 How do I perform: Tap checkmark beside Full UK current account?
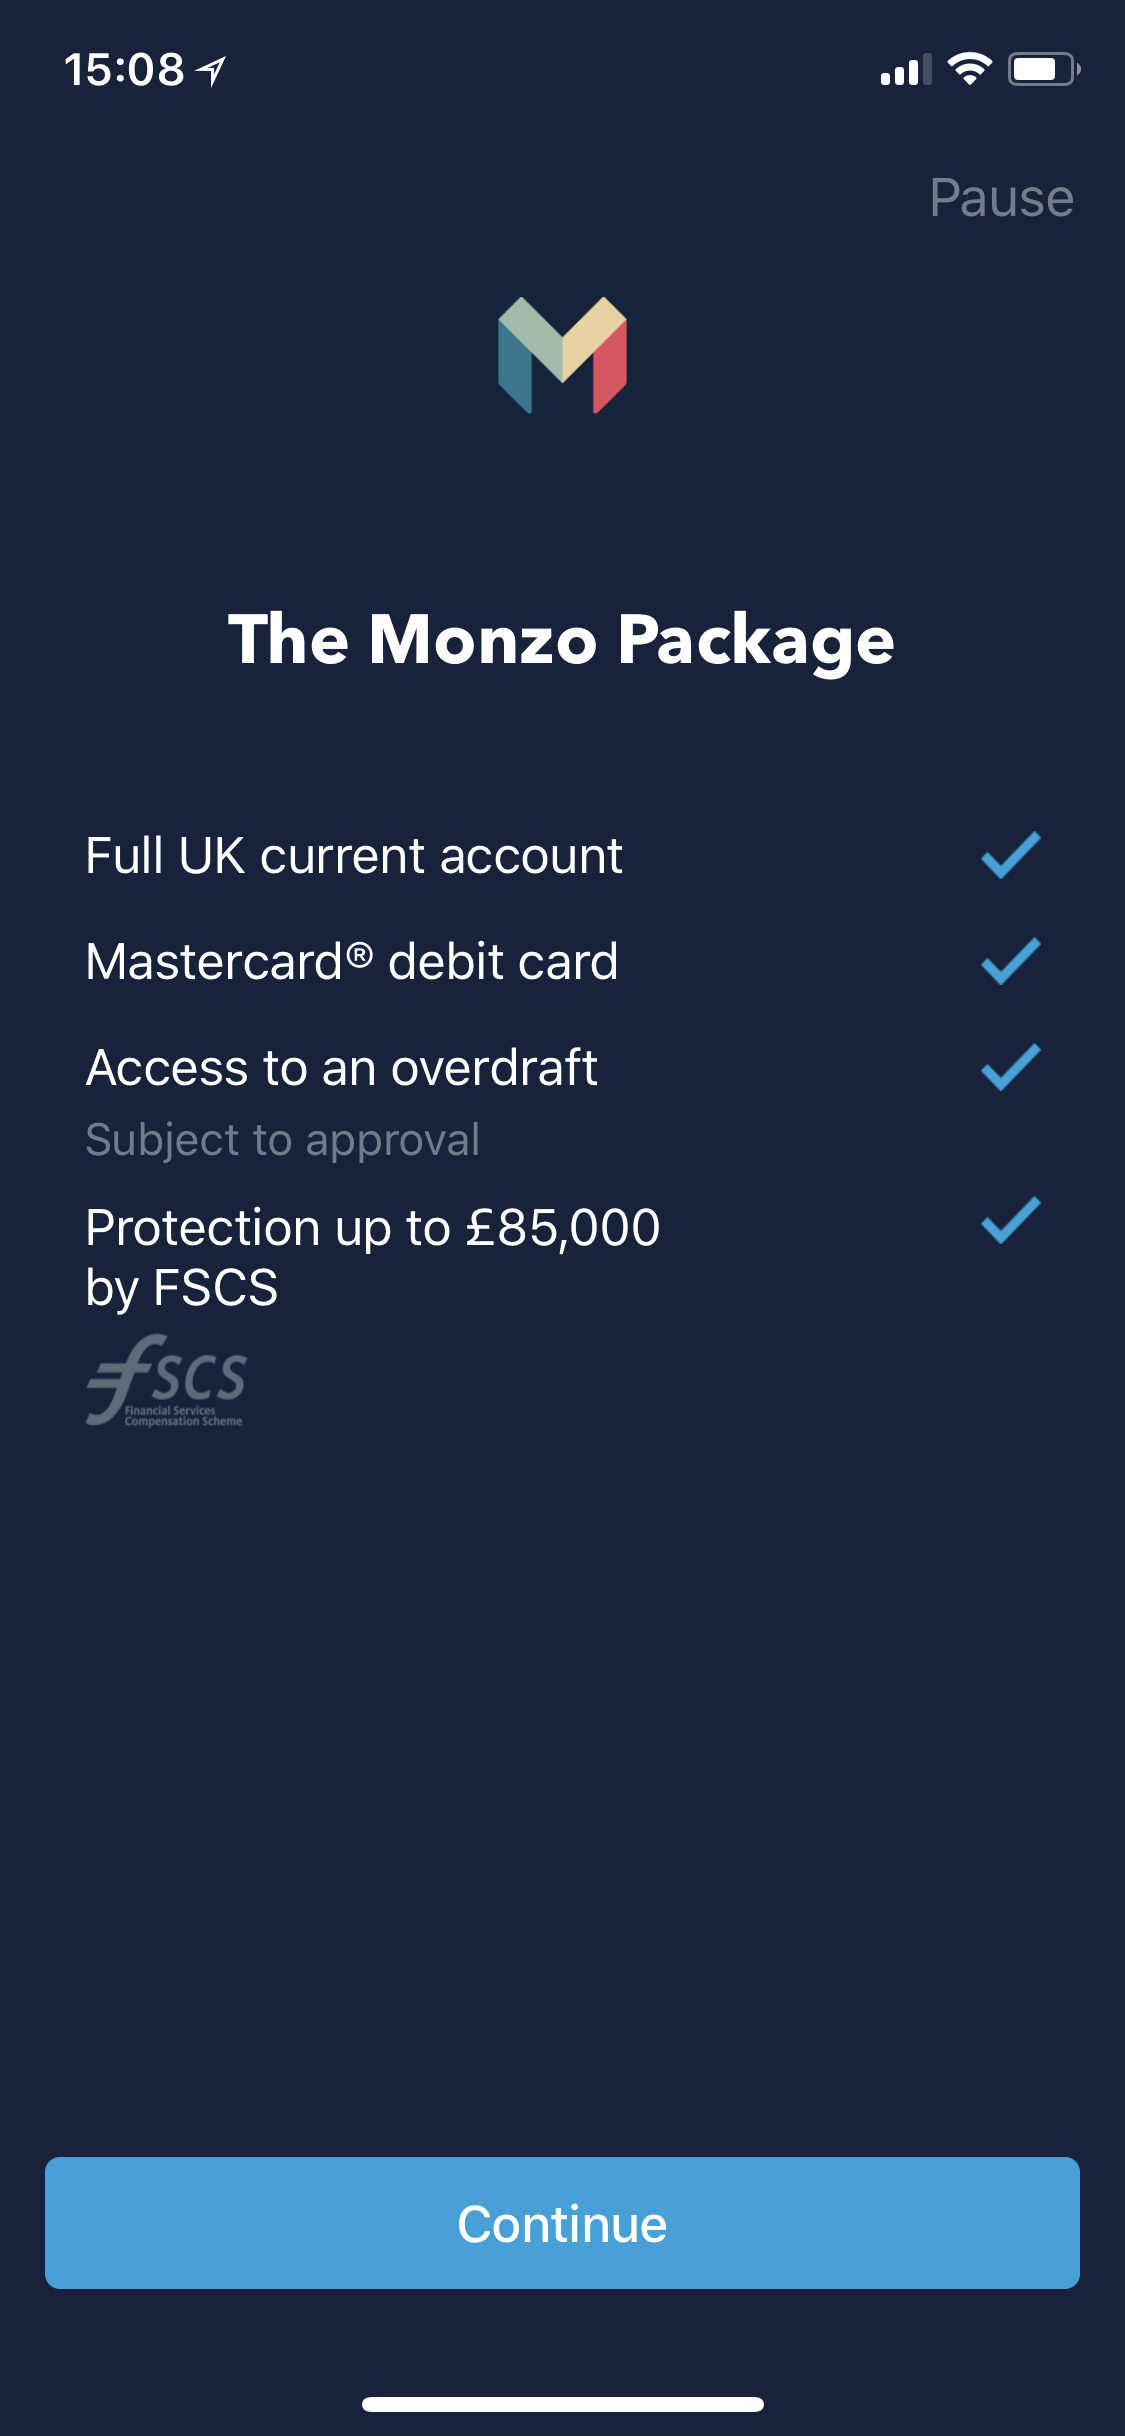[1010, 856]
